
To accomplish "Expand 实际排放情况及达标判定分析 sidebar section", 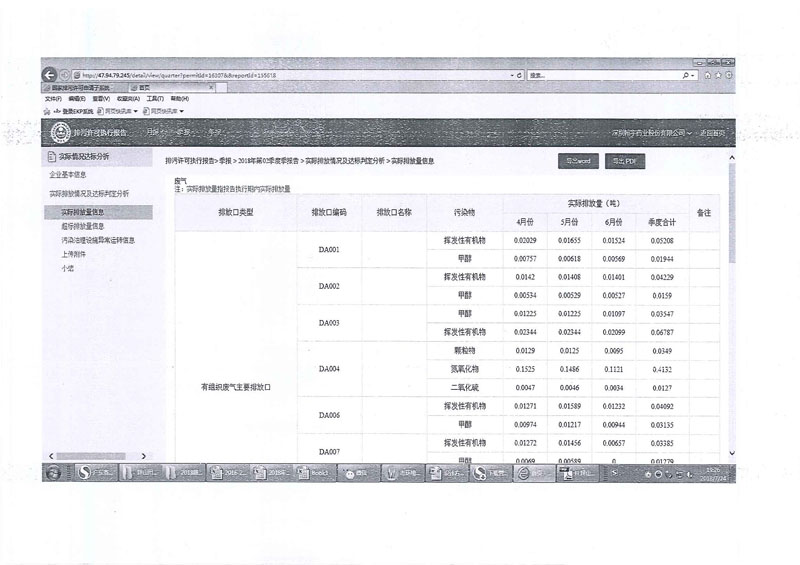I will pos(89,193).
